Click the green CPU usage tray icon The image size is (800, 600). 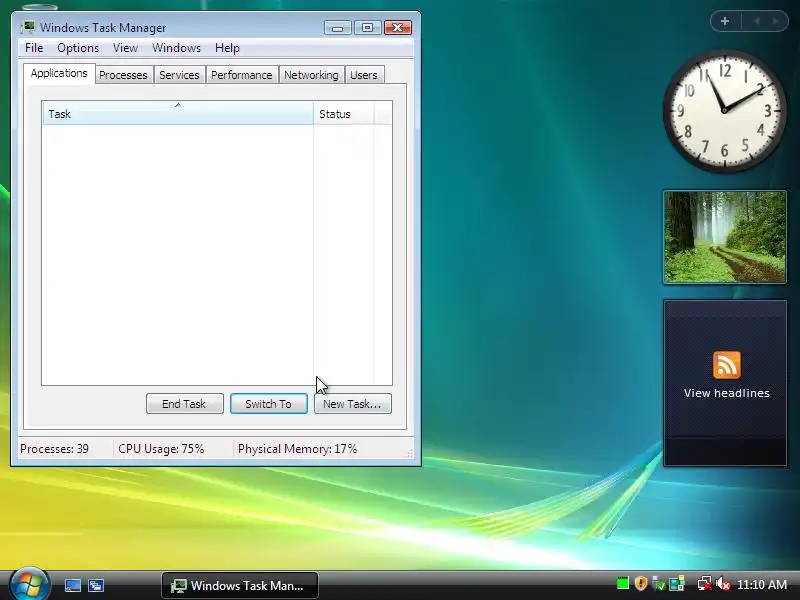coord(622,583)
